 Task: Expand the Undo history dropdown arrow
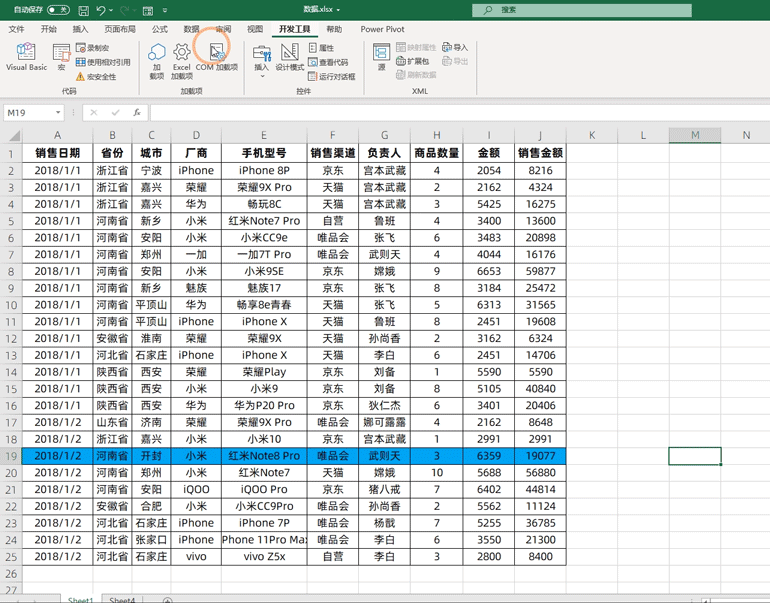(111, 10)
